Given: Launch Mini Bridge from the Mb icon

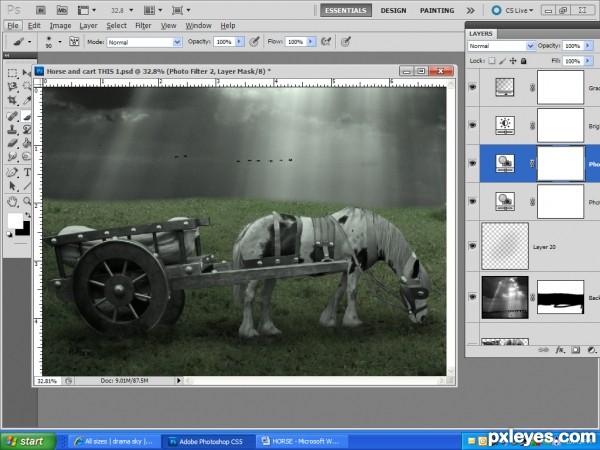Looking at the screenshot, I should (62, 10).
